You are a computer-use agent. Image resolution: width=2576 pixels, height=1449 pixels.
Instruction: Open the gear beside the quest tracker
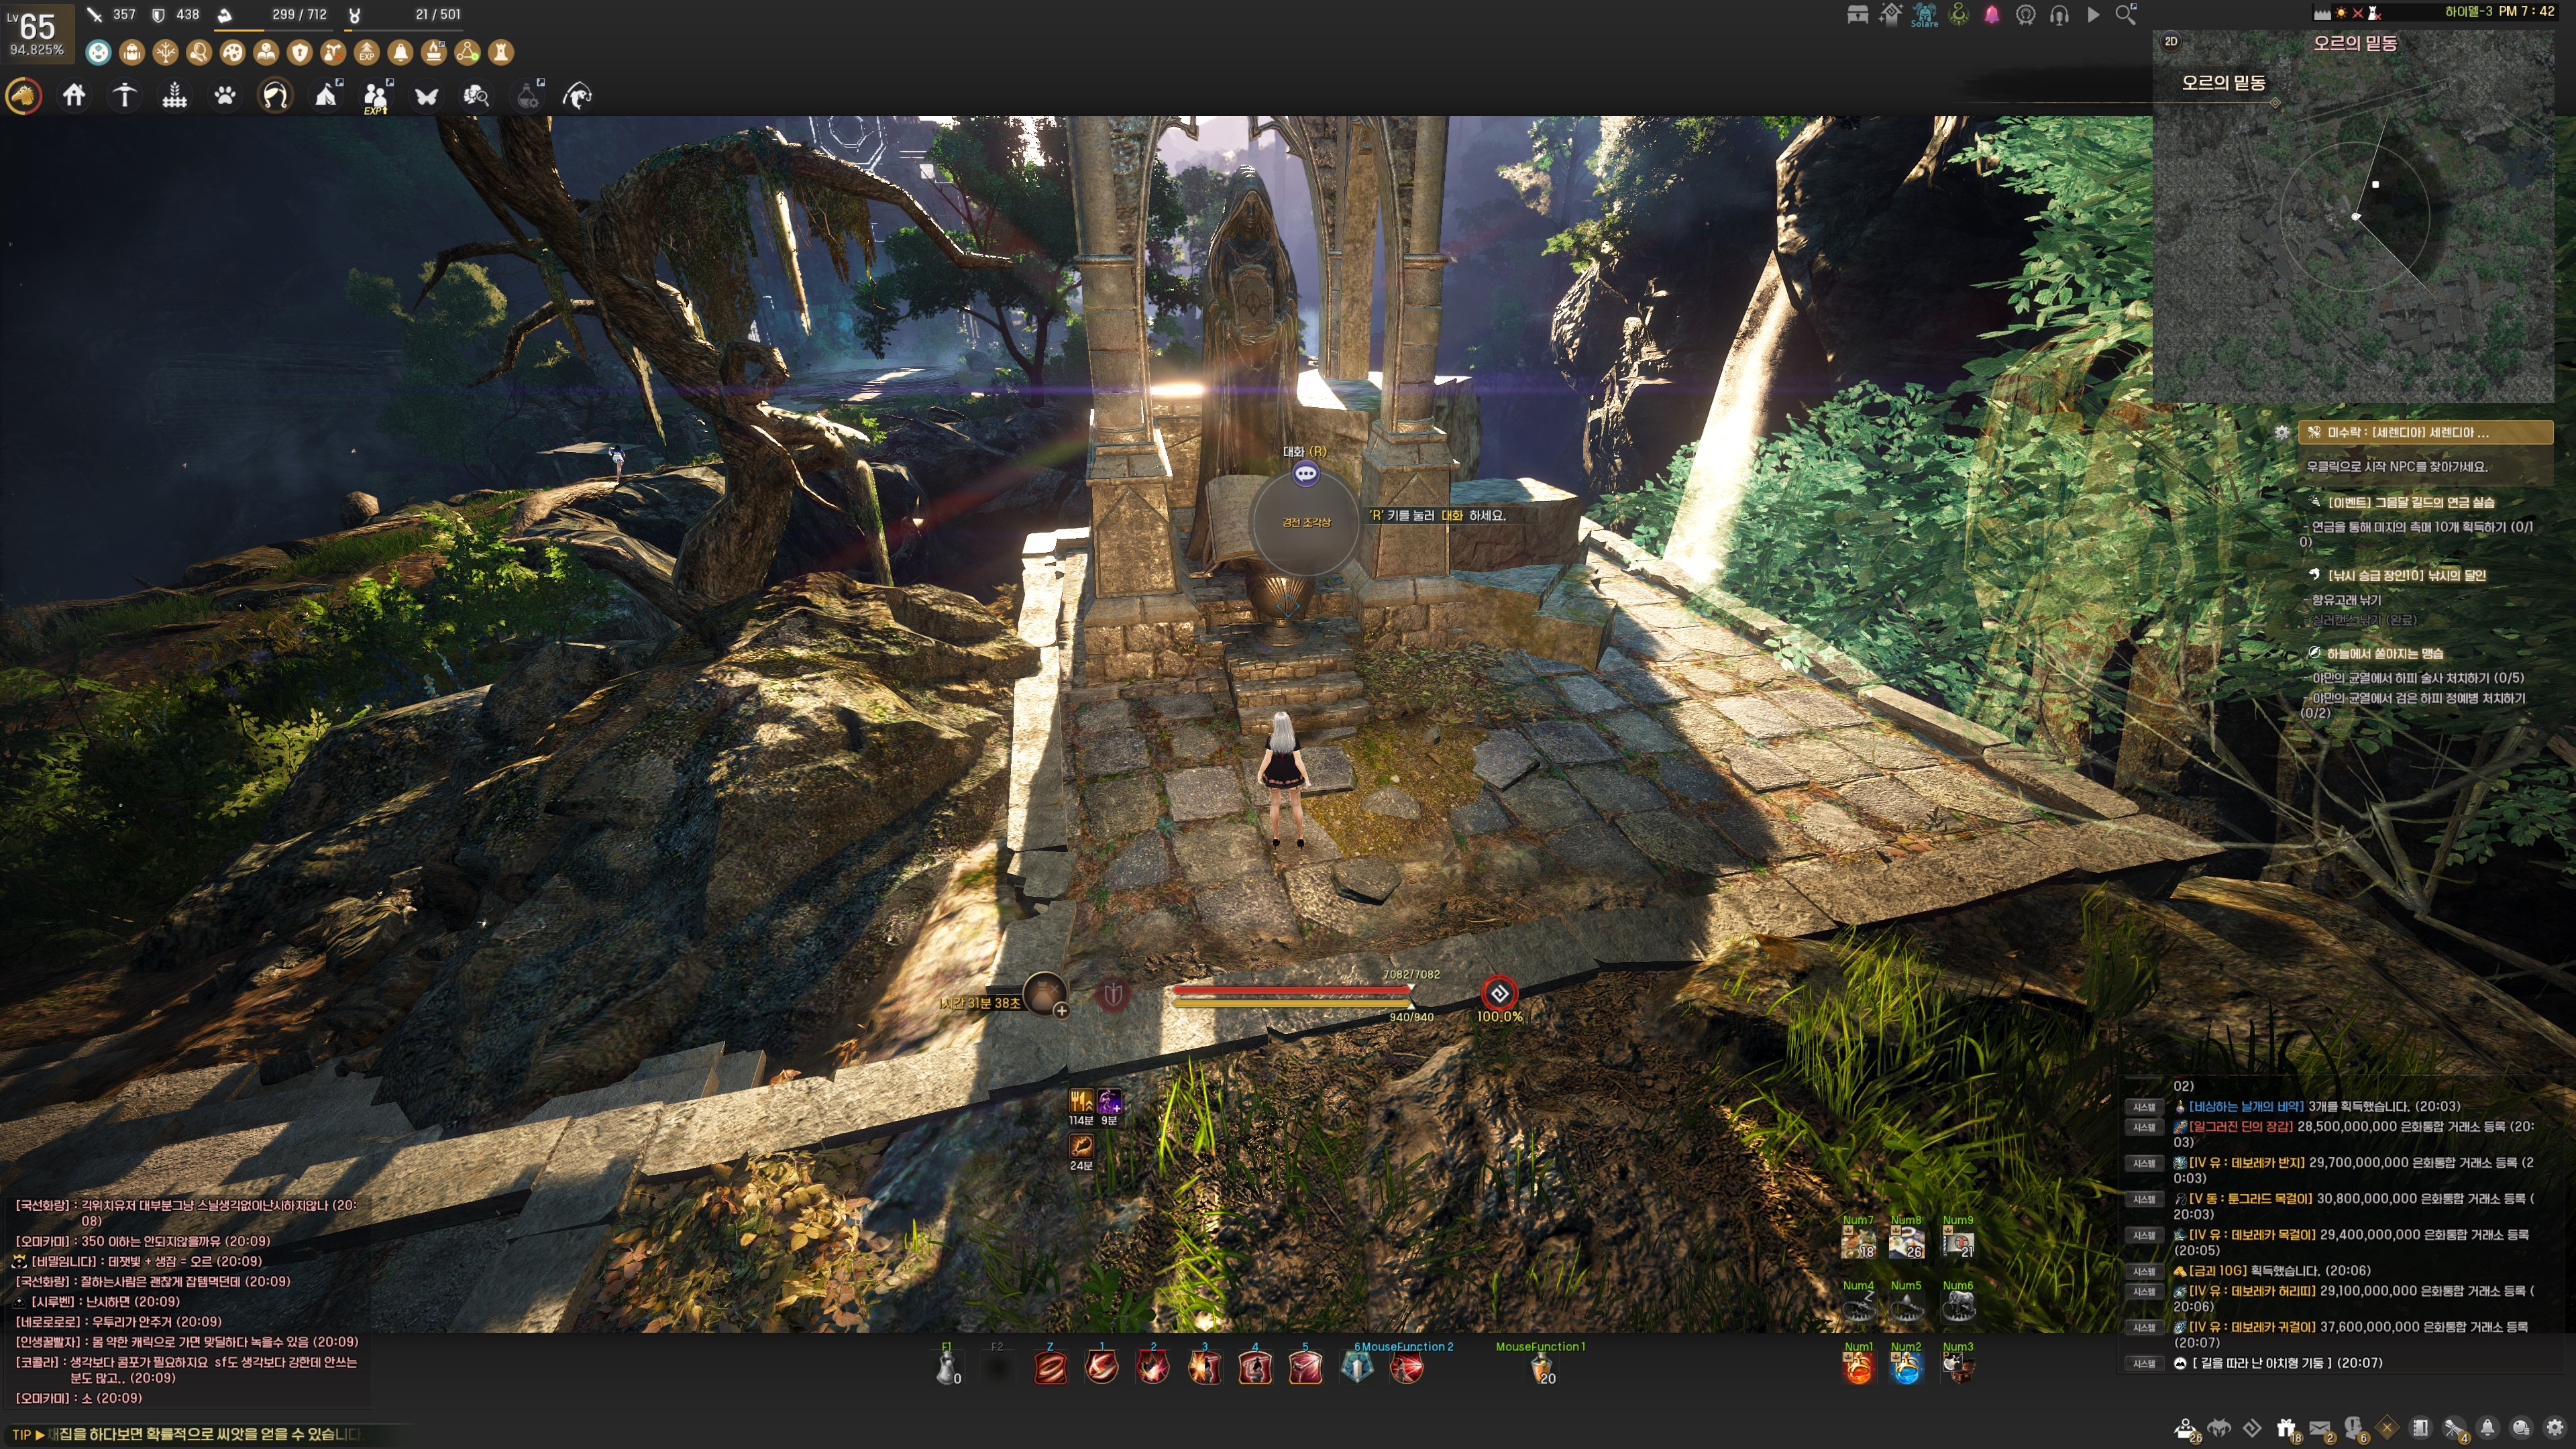pyautogui.click(x=2282, y=433)
